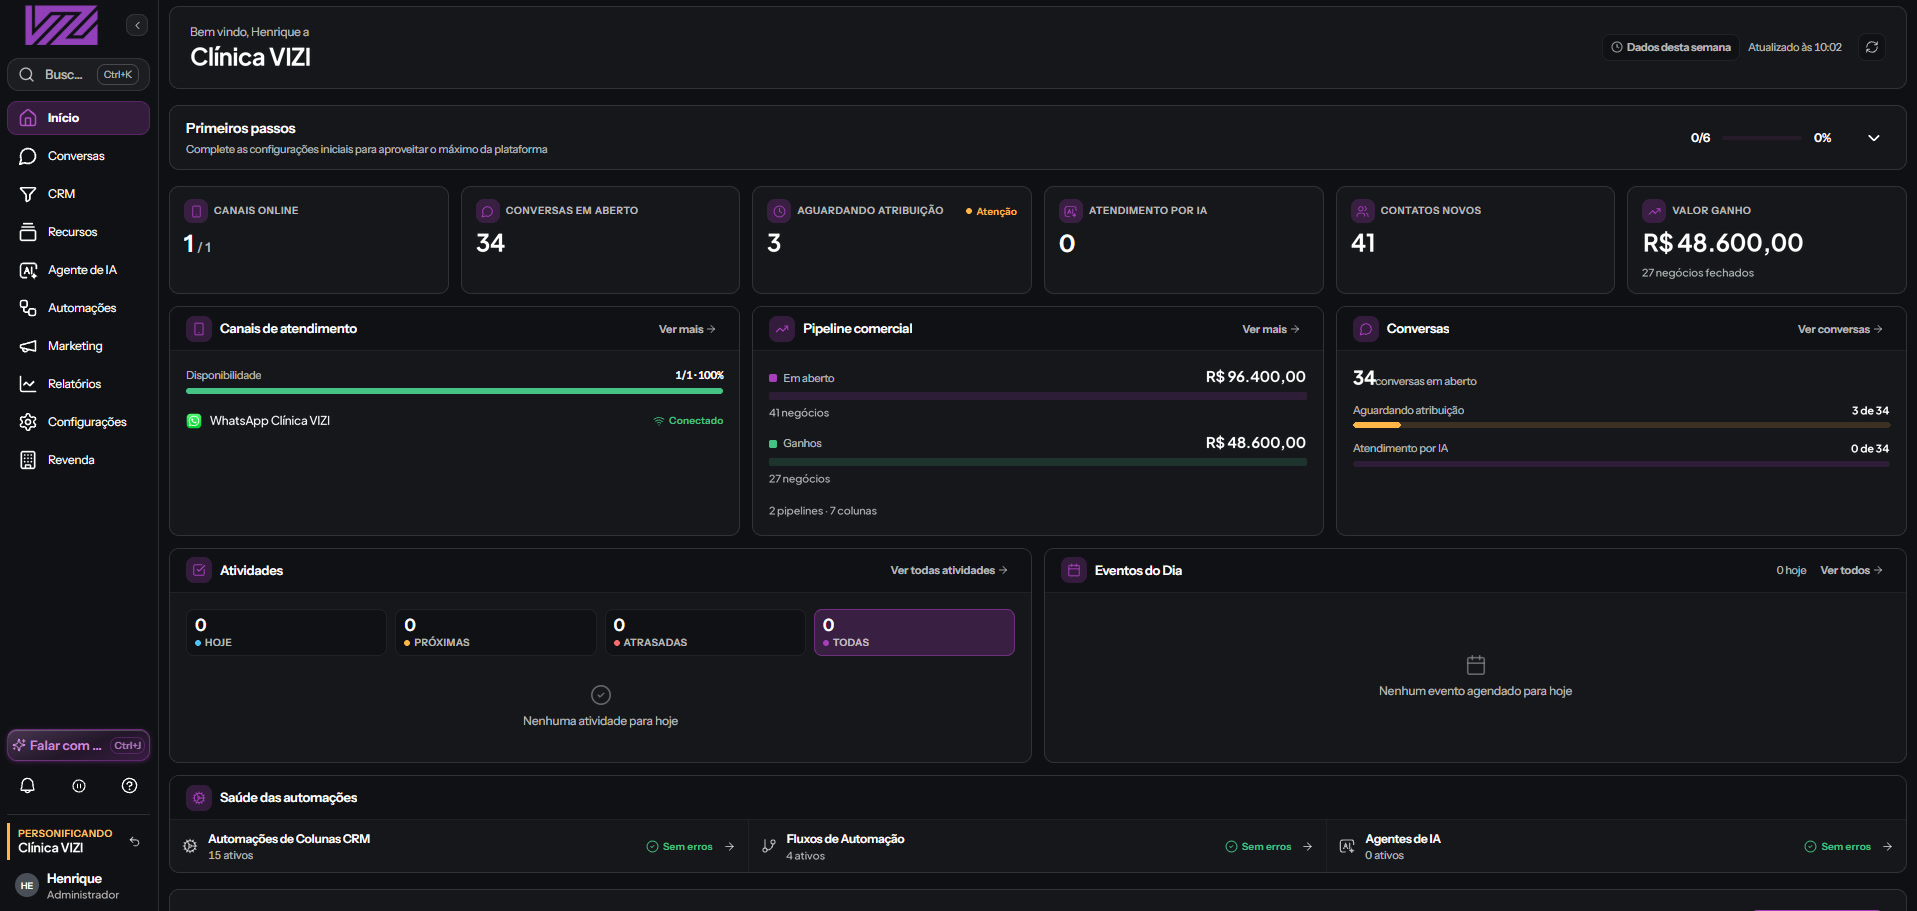The height and width of the screenshot is (911, 1917).
Task: Click the Atenção badge on Aguardando atribuição
Action: click(991, 211)
